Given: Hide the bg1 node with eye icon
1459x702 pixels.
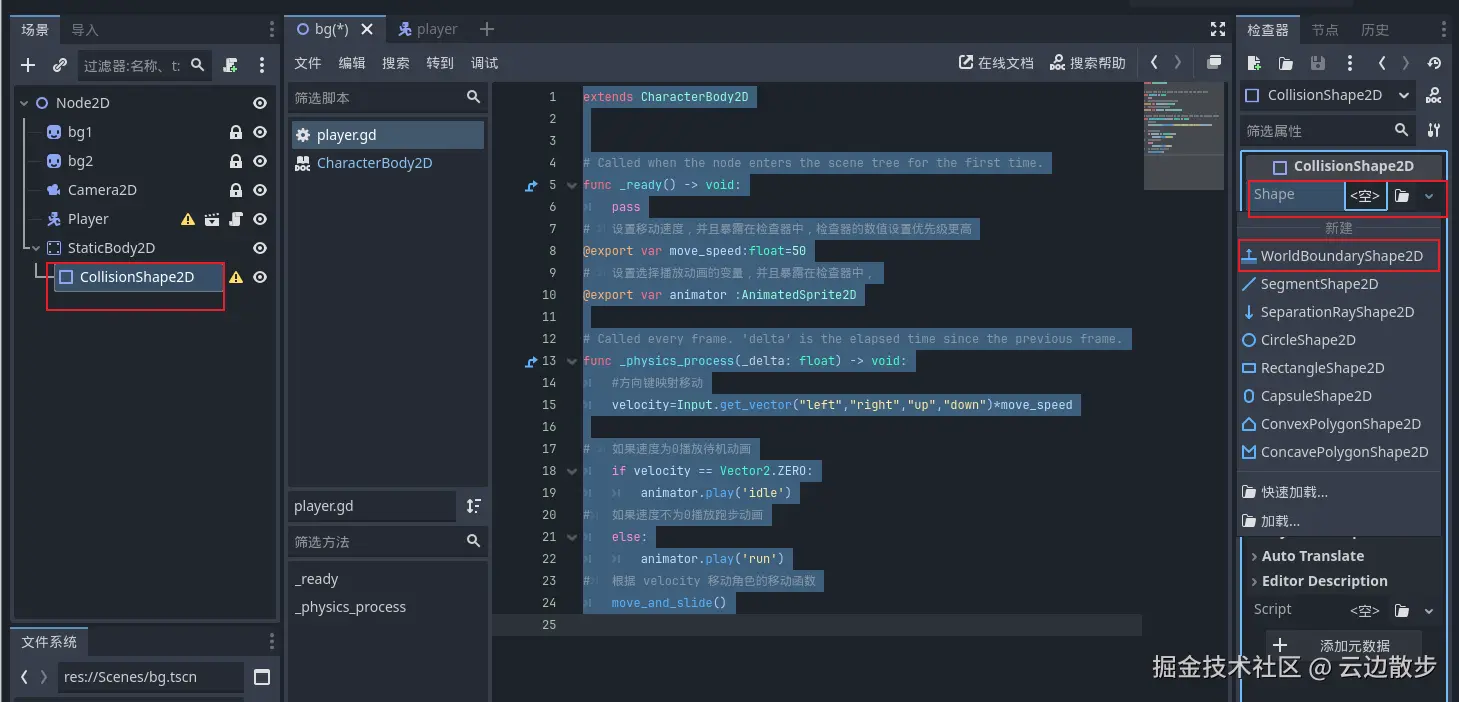Looking at the screenshot, I should [260, 132].
